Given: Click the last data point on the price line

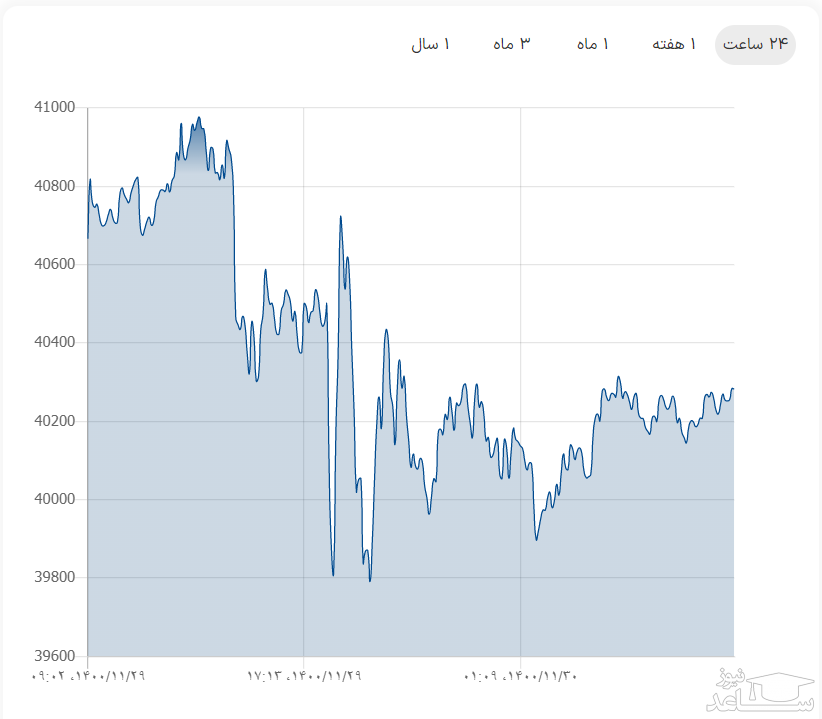Looking at the screenshot, I should (x=733, y=389).
